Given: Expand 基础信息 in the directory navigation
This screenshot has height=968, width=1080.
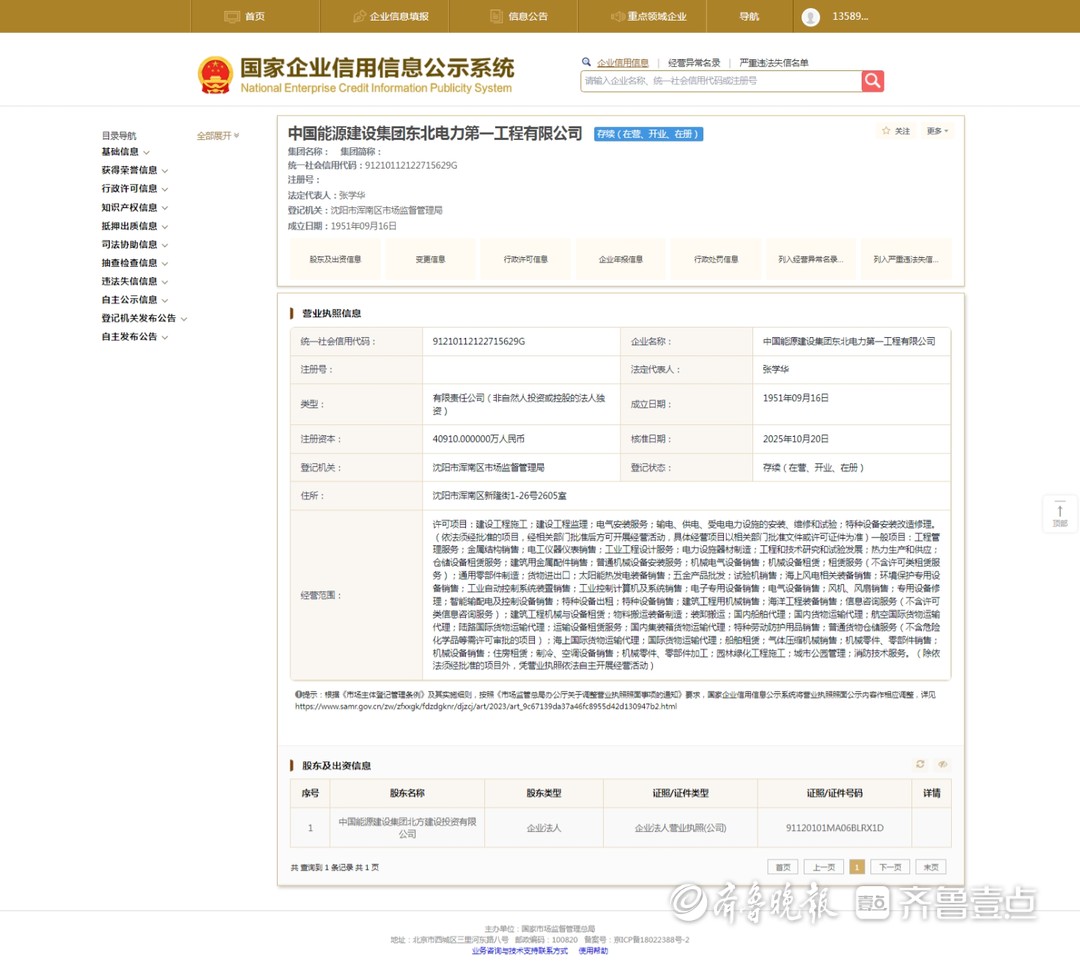Looking at the screenshot, I should point(125,152).
